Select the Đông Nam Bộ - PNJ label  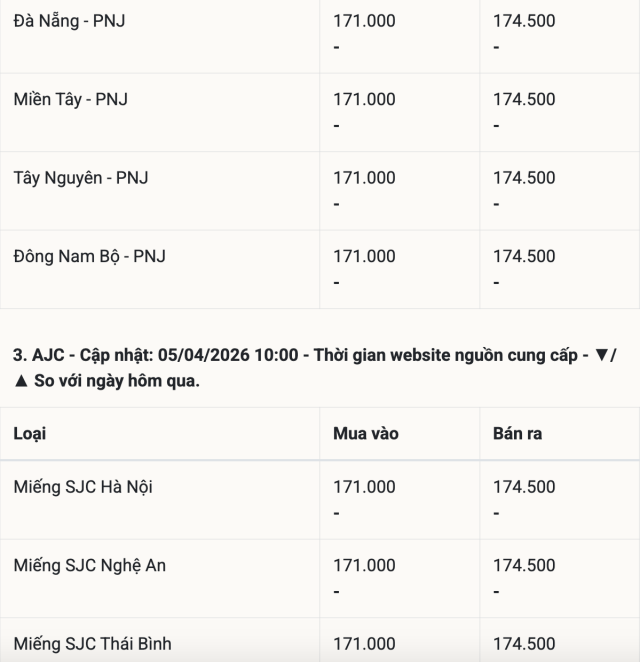[x=89, y=256]
